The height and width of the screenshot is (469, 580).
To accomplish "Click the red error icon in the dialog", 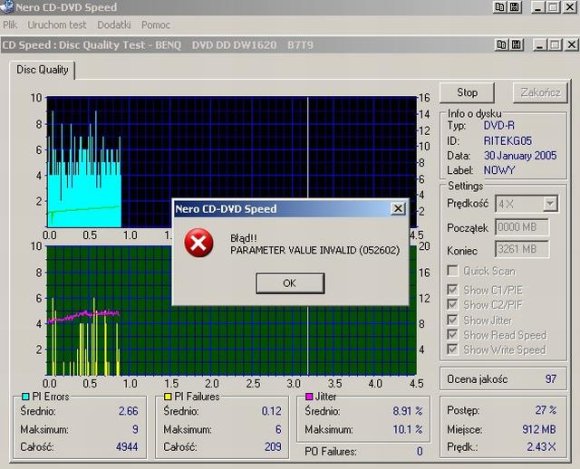I will click(199, 243).
